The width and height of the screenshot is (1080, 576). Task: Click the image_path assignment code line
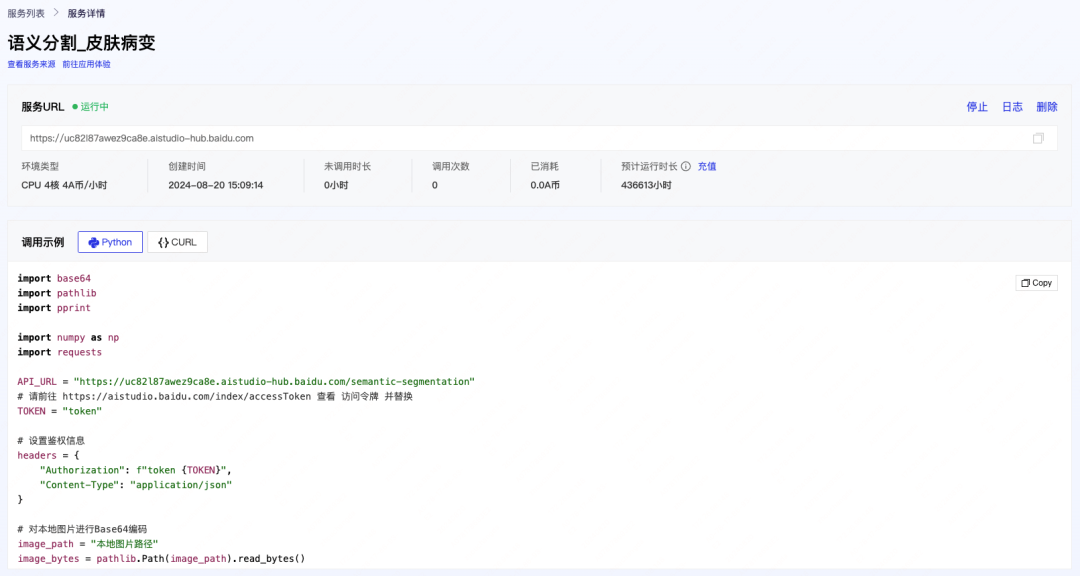[x=87, y=544]
